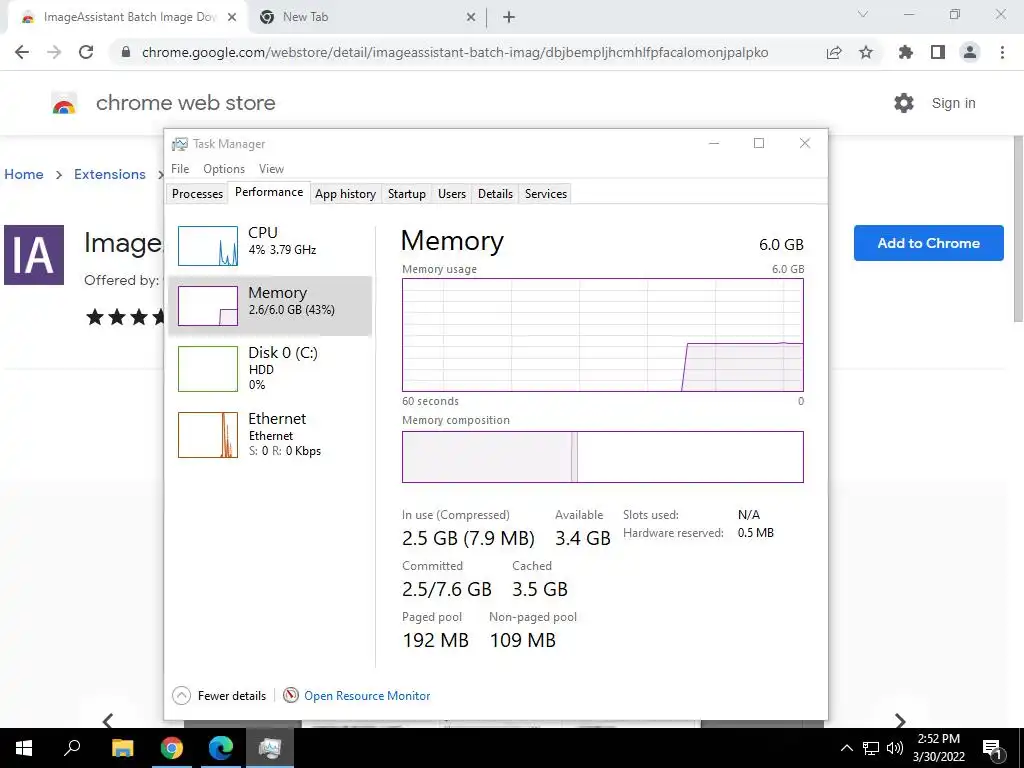1024x768 pixels.
Task: Click the Memory composition bar
Action: pyautogui.click(x=603, y=456)
